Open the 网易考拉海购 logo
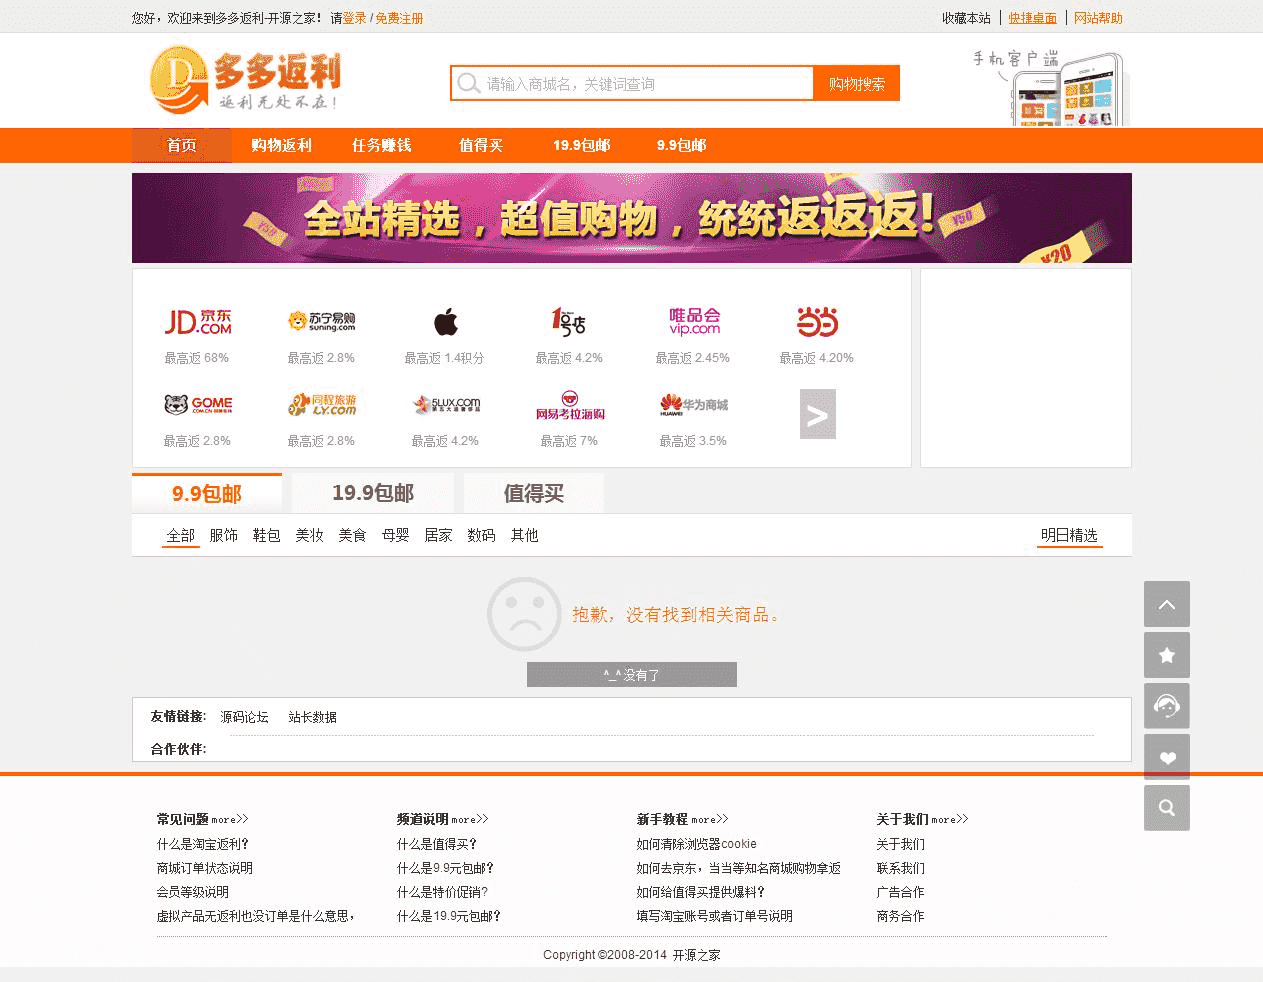 570,405
